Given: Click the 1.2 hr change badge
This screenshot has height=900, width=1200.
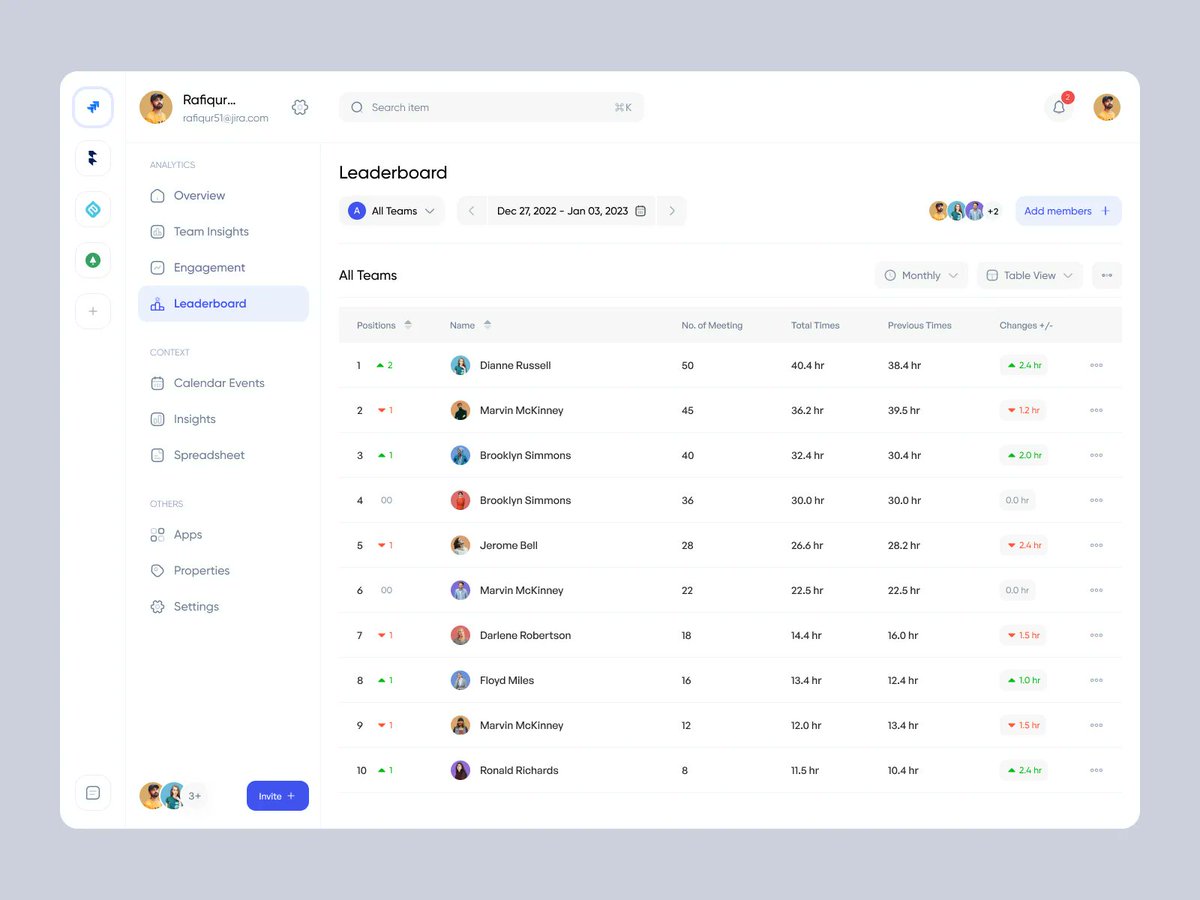Looking at the screenshot, I should pos(1023,410).
